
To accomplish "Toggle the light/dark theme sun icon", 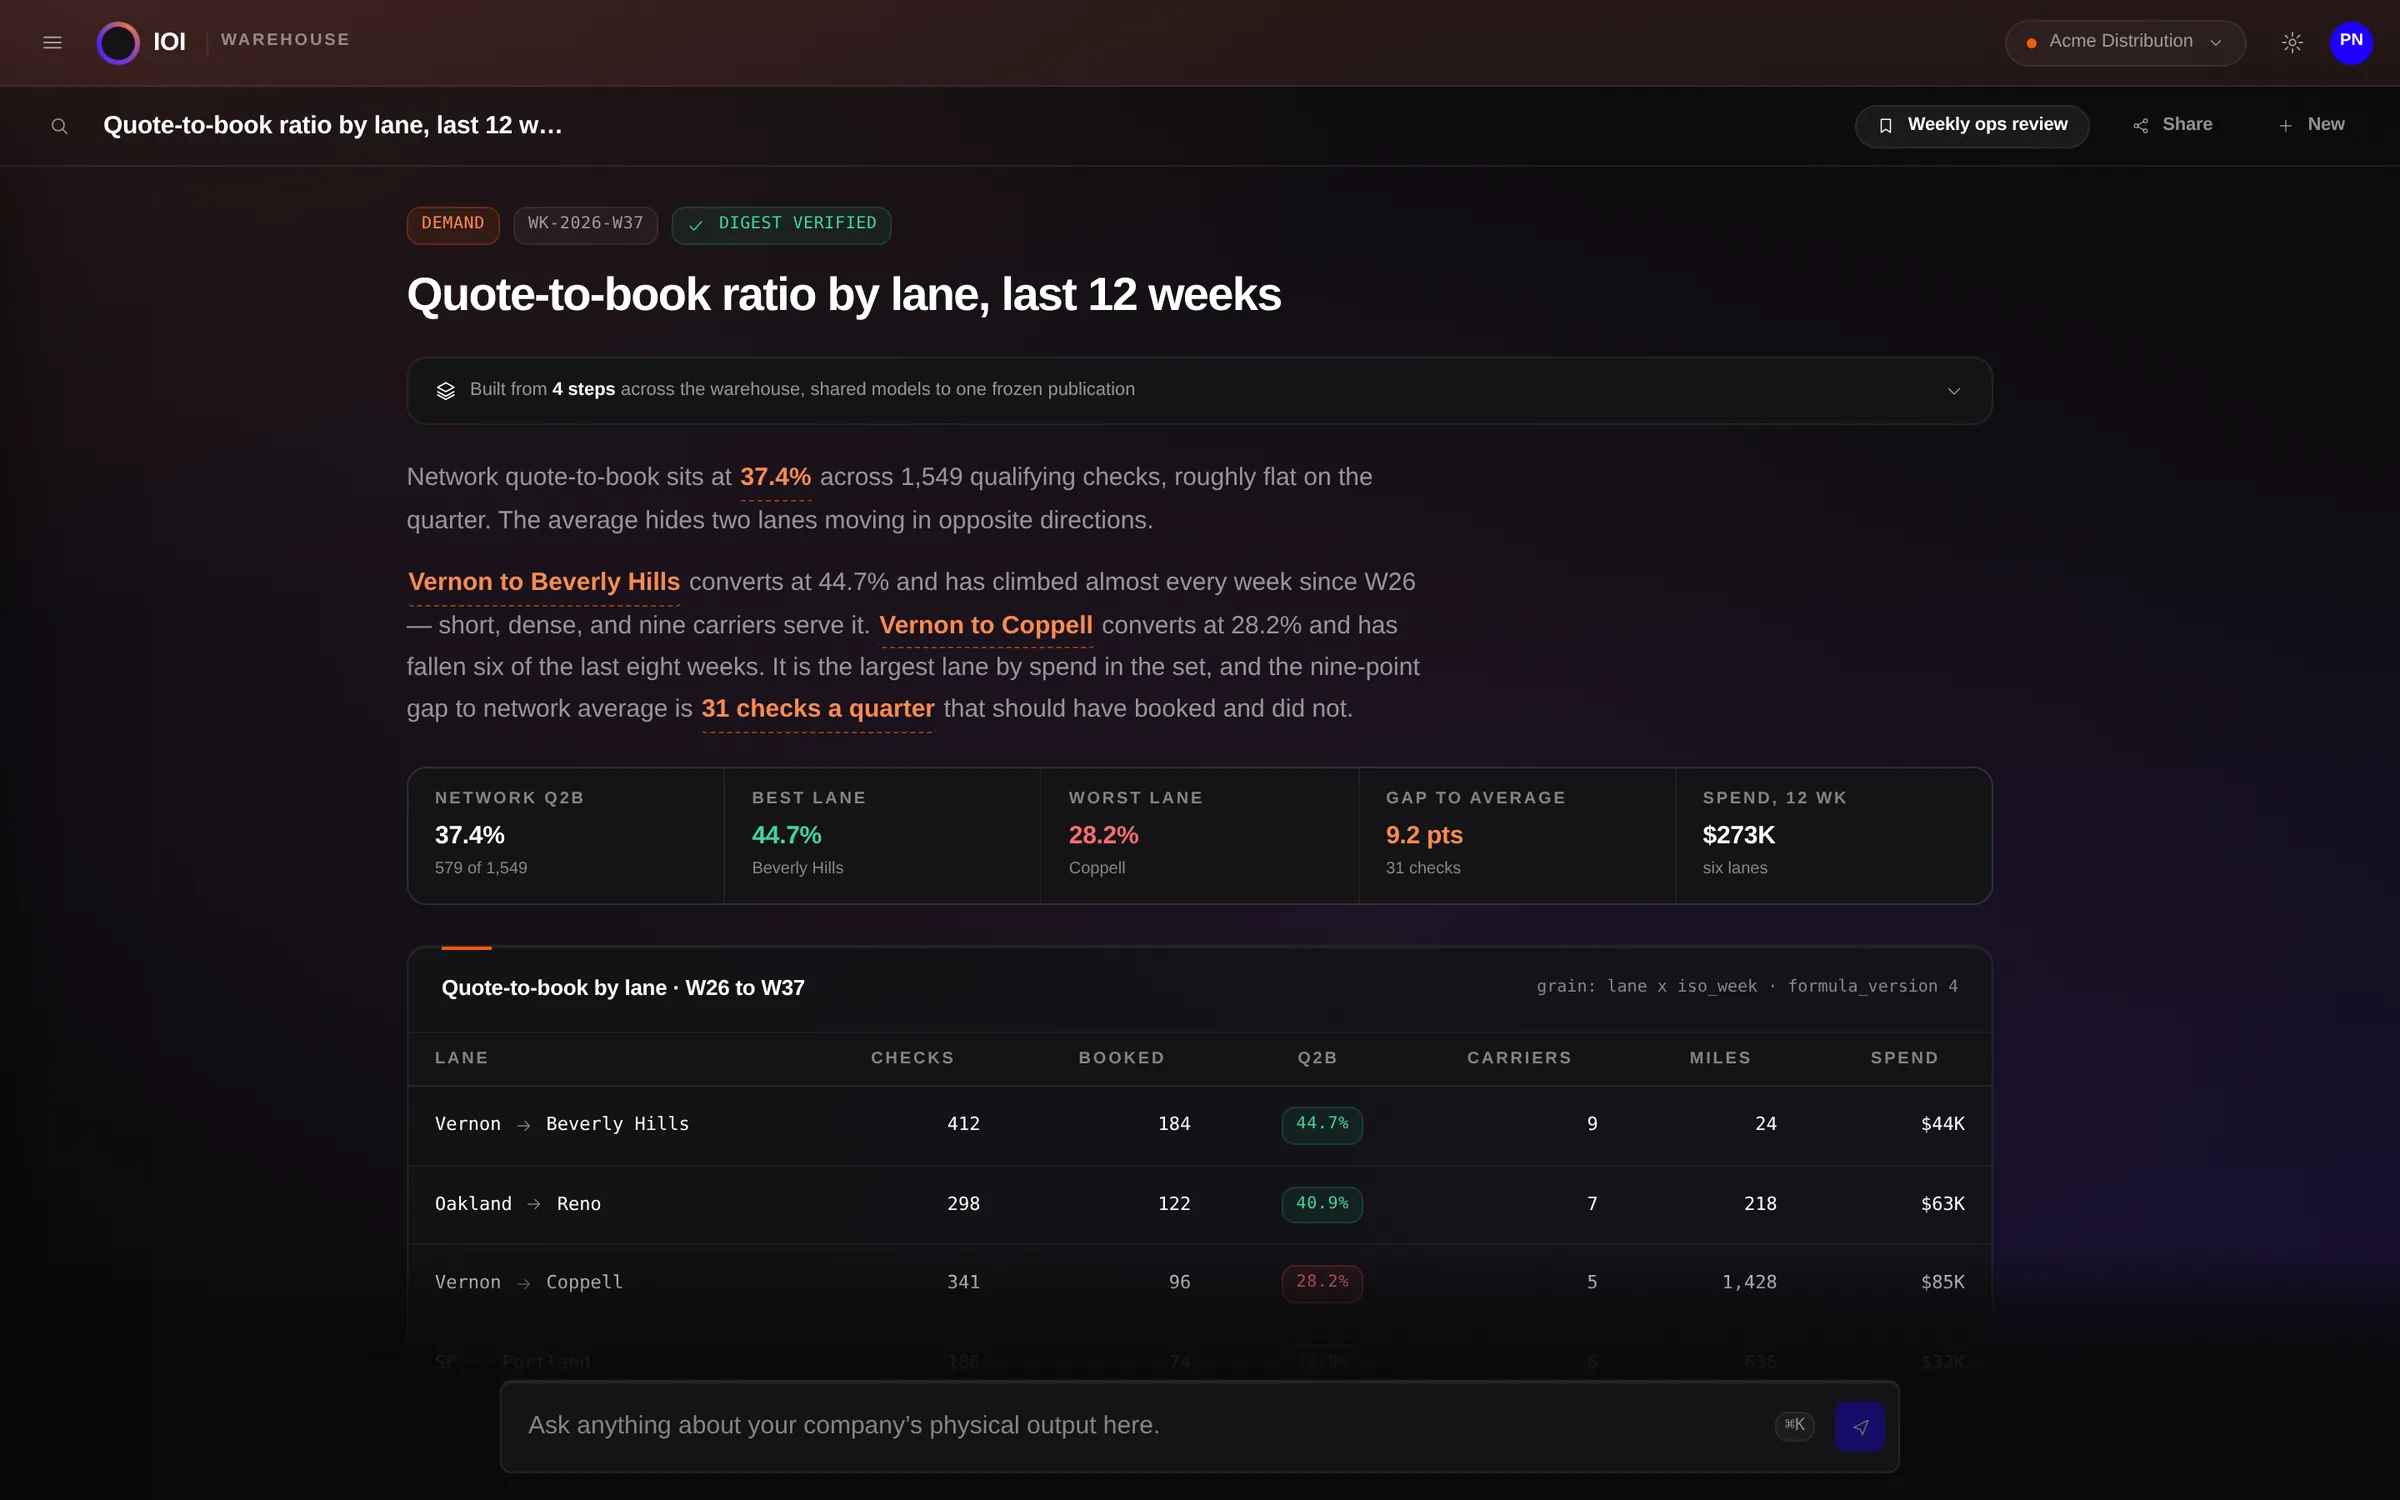I will pos(2292,42).
